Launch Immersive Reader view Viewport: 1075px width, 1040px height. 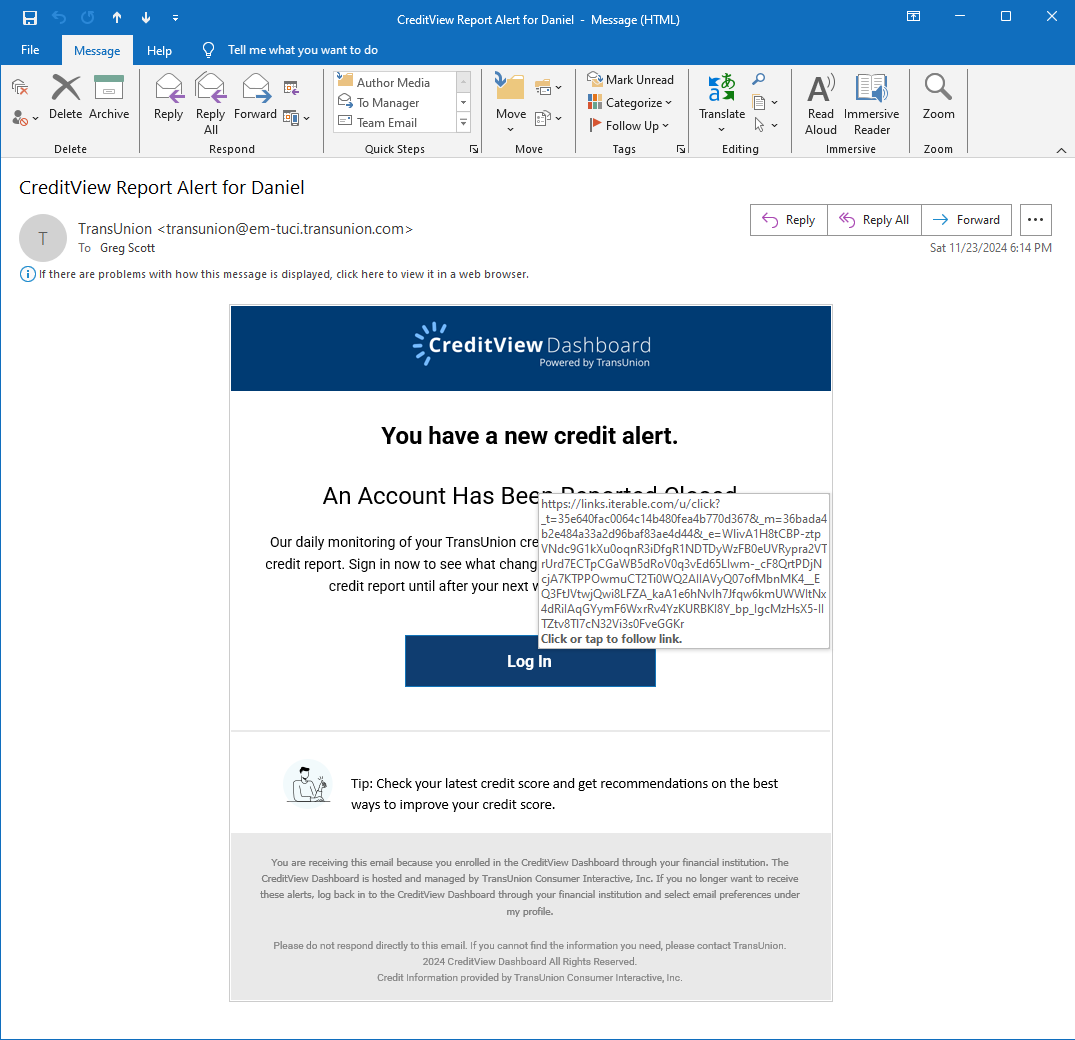pos(871,102)
